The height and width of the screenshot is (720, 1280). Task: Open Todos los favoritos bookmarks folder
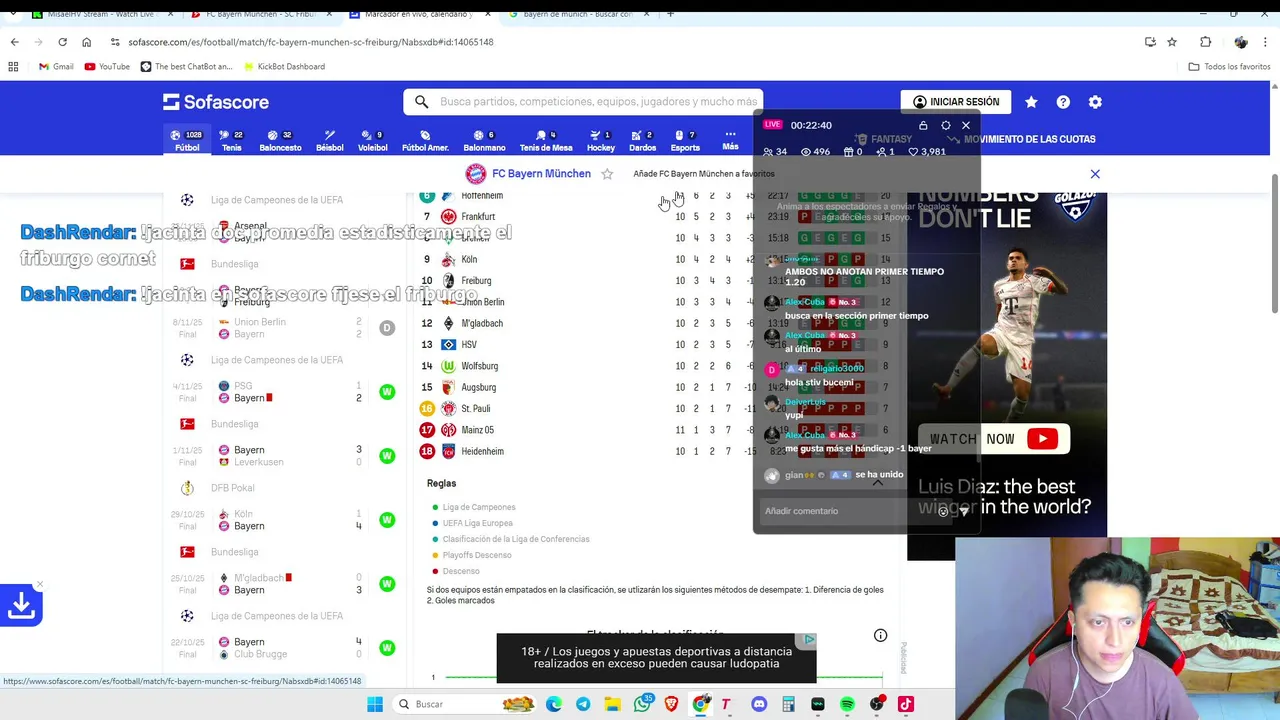pyautogui.click(x=1229, y=66)
